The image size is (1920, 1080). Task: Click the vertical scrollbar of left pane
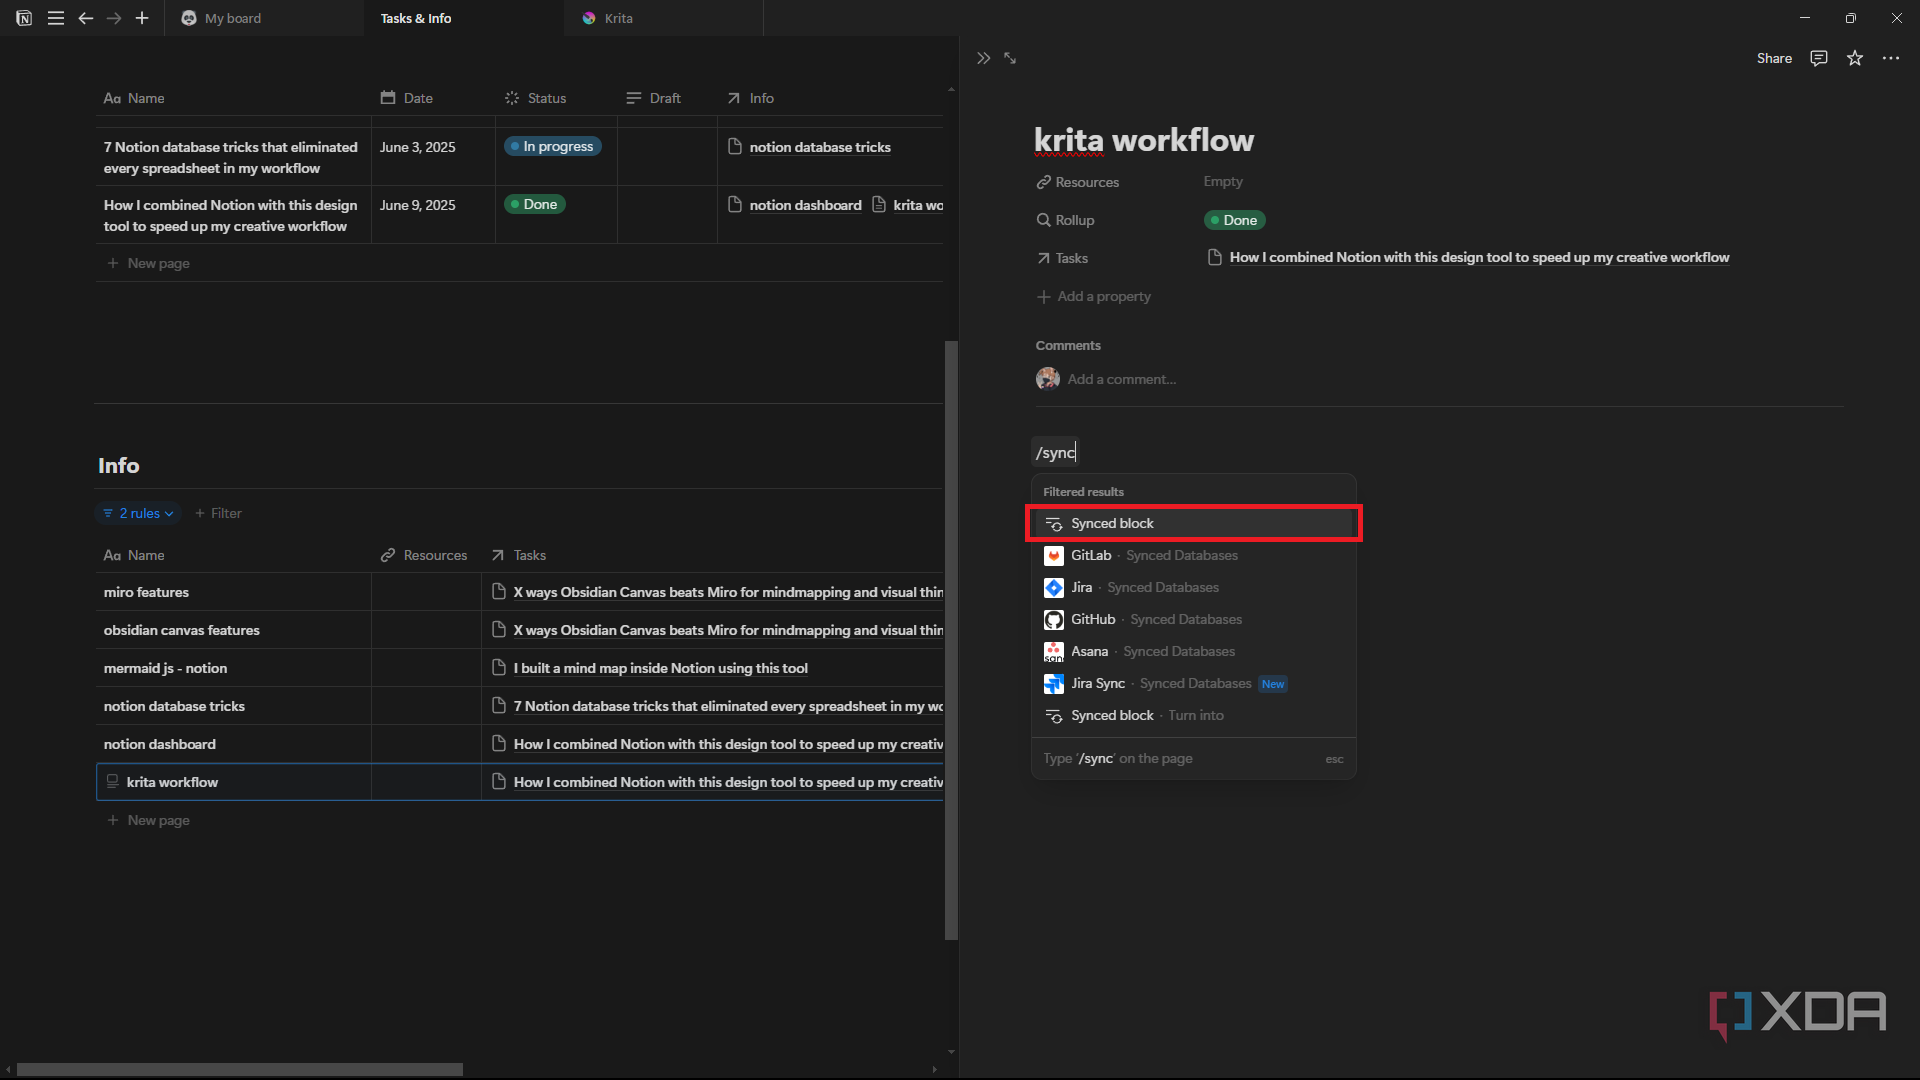click(x=951, y=640)
